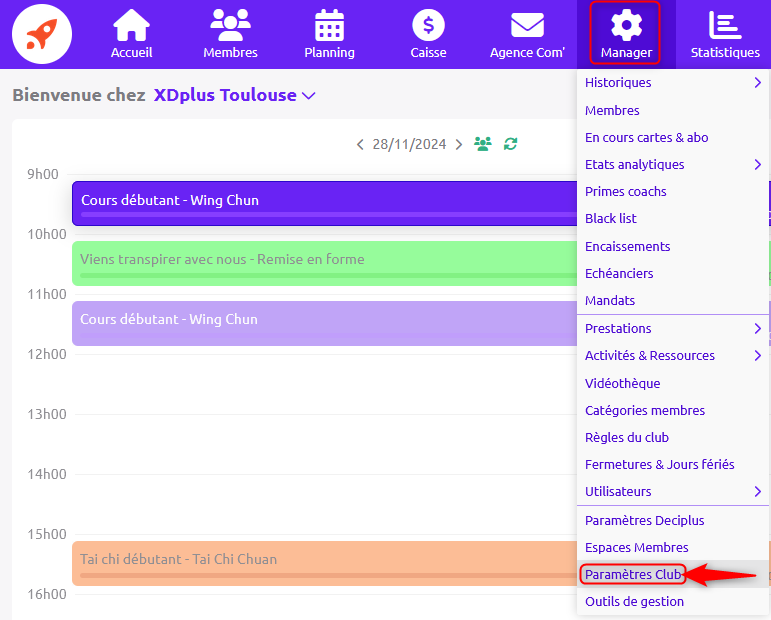Open the Caisse dollar icon
The width and height of the screenshot is (771, 620).
[x=428, y=26]
